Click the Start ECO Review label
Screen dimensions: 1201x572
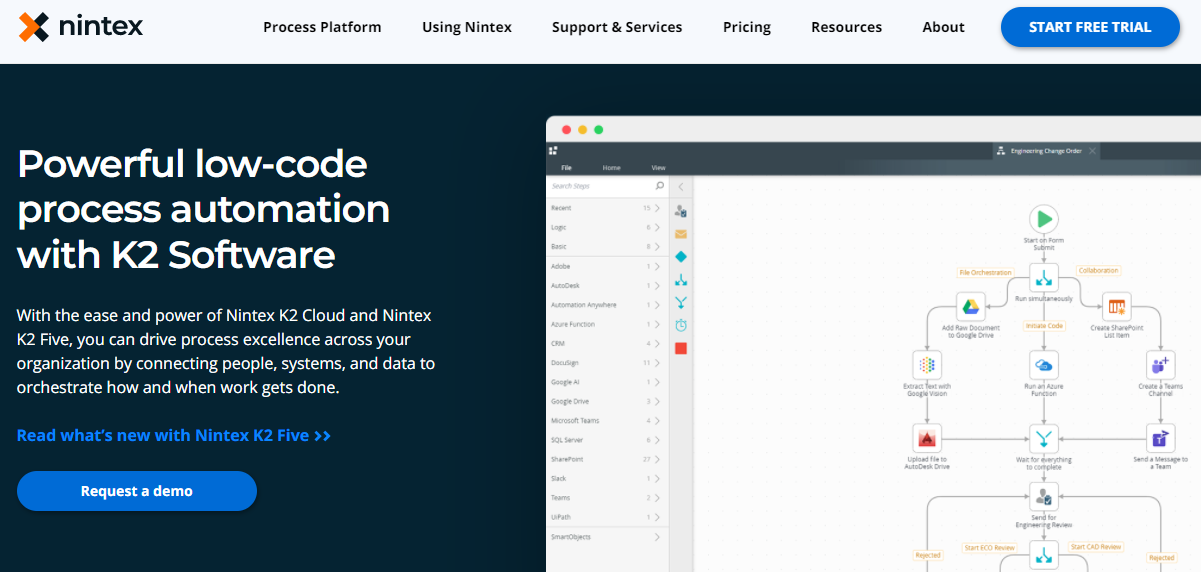pos(990,547)
